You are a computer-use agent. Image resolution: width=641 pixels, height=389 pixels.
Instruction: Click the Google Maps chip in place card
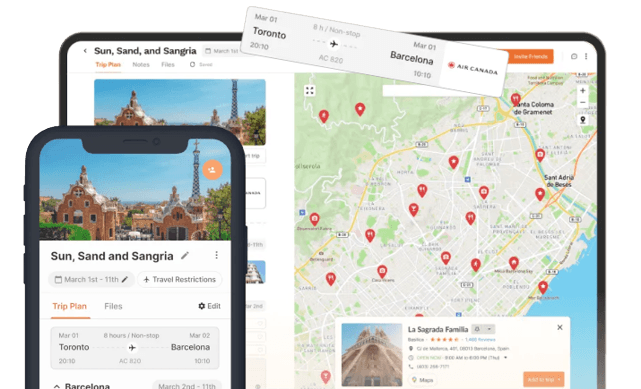click(423, 380)
